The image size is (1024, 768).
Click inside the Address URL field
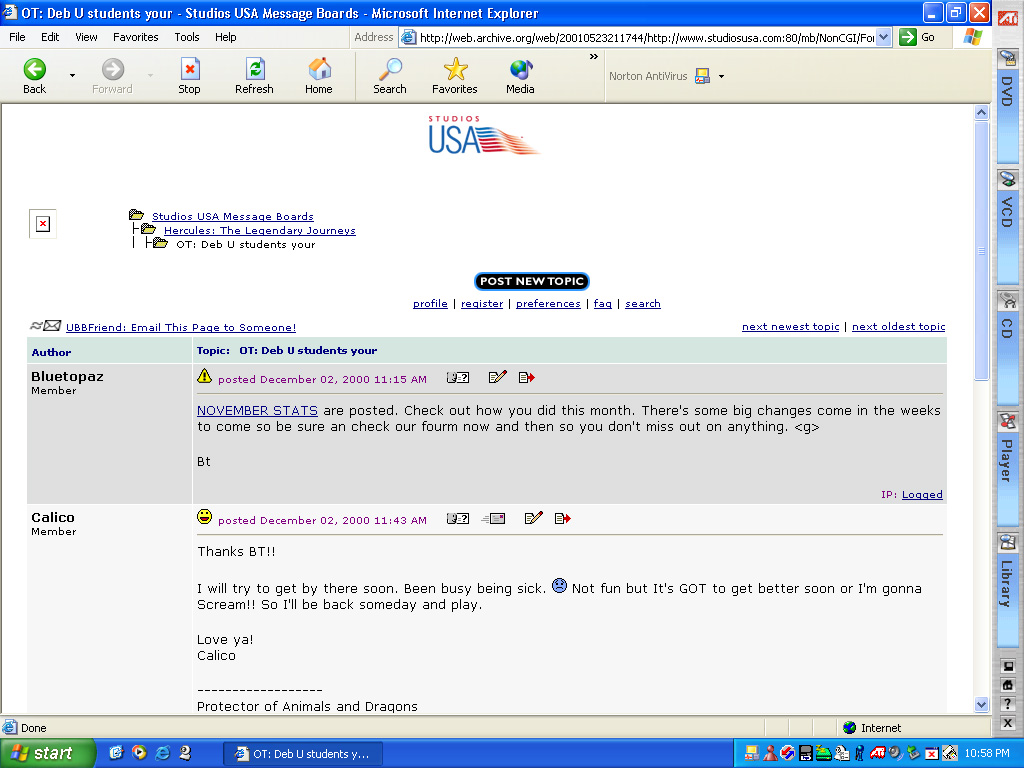[x=647, y=38]
